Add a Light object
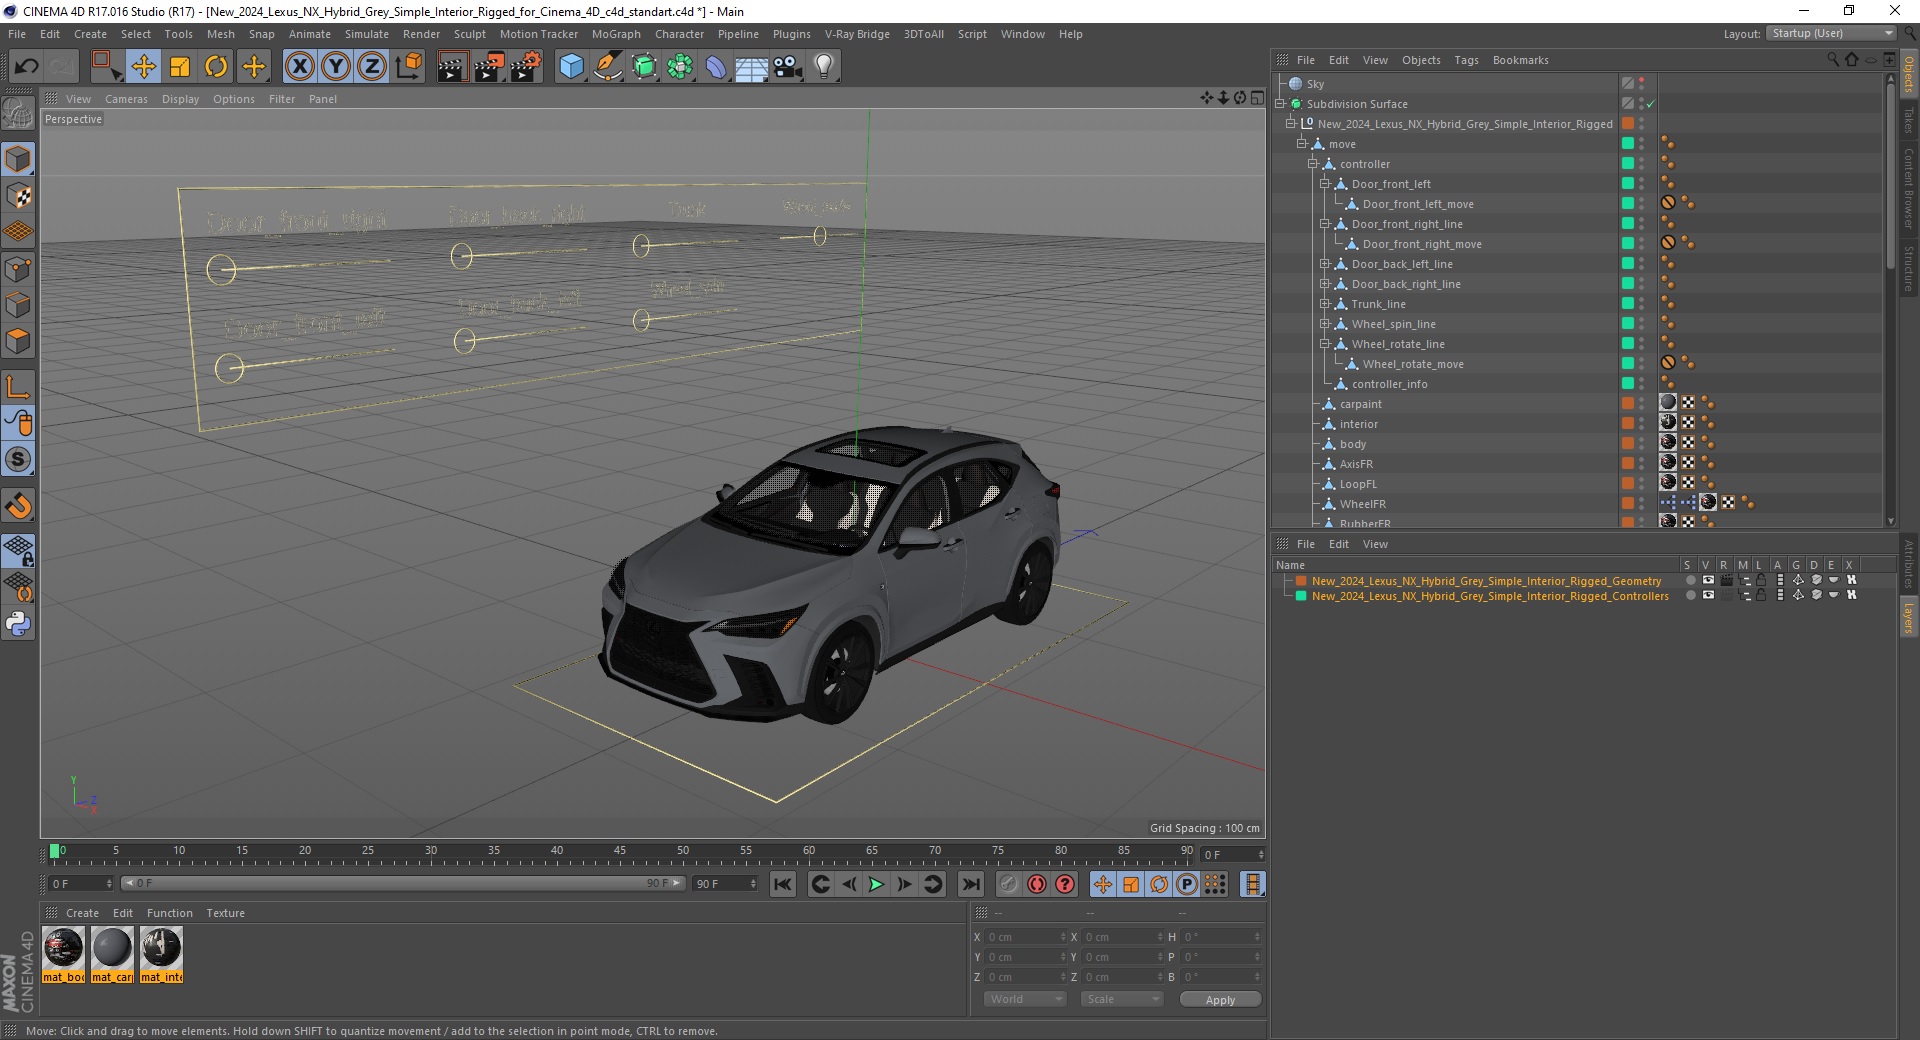The width and height of the screenshot is (1920, 1040). point(824,67)
